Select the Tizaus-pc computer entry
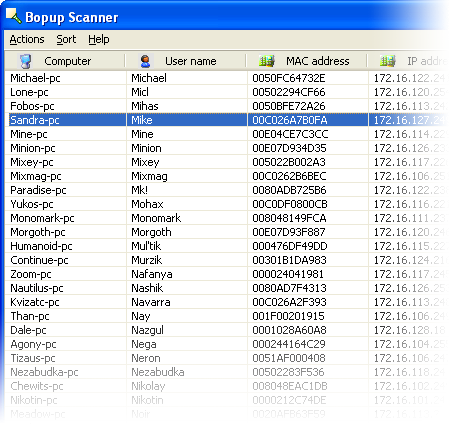 point(33,358)
